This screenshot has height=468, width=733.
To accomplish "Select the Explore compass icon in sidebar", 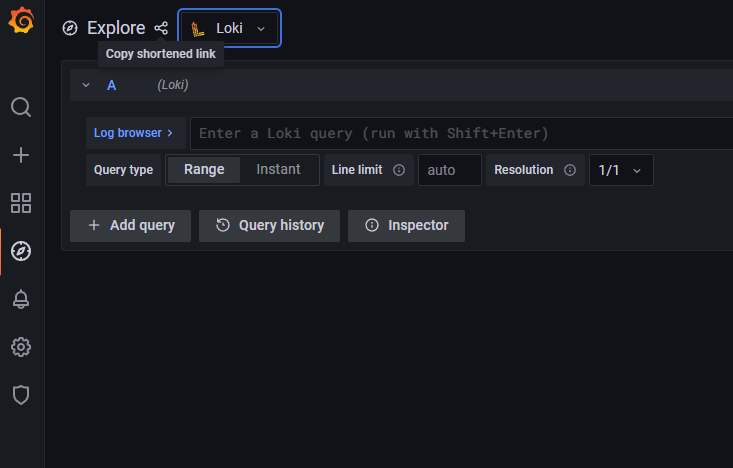I will (x=21, y=251).
